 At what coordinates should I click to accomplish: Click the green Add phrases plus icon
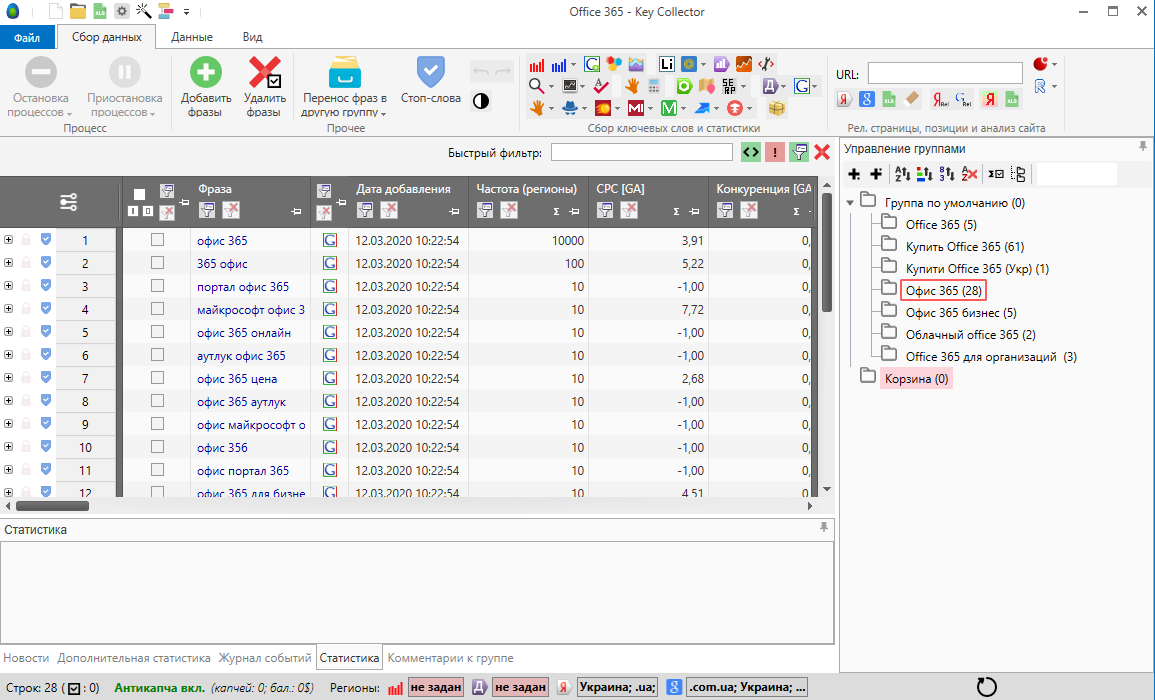(x=206, y=72)
